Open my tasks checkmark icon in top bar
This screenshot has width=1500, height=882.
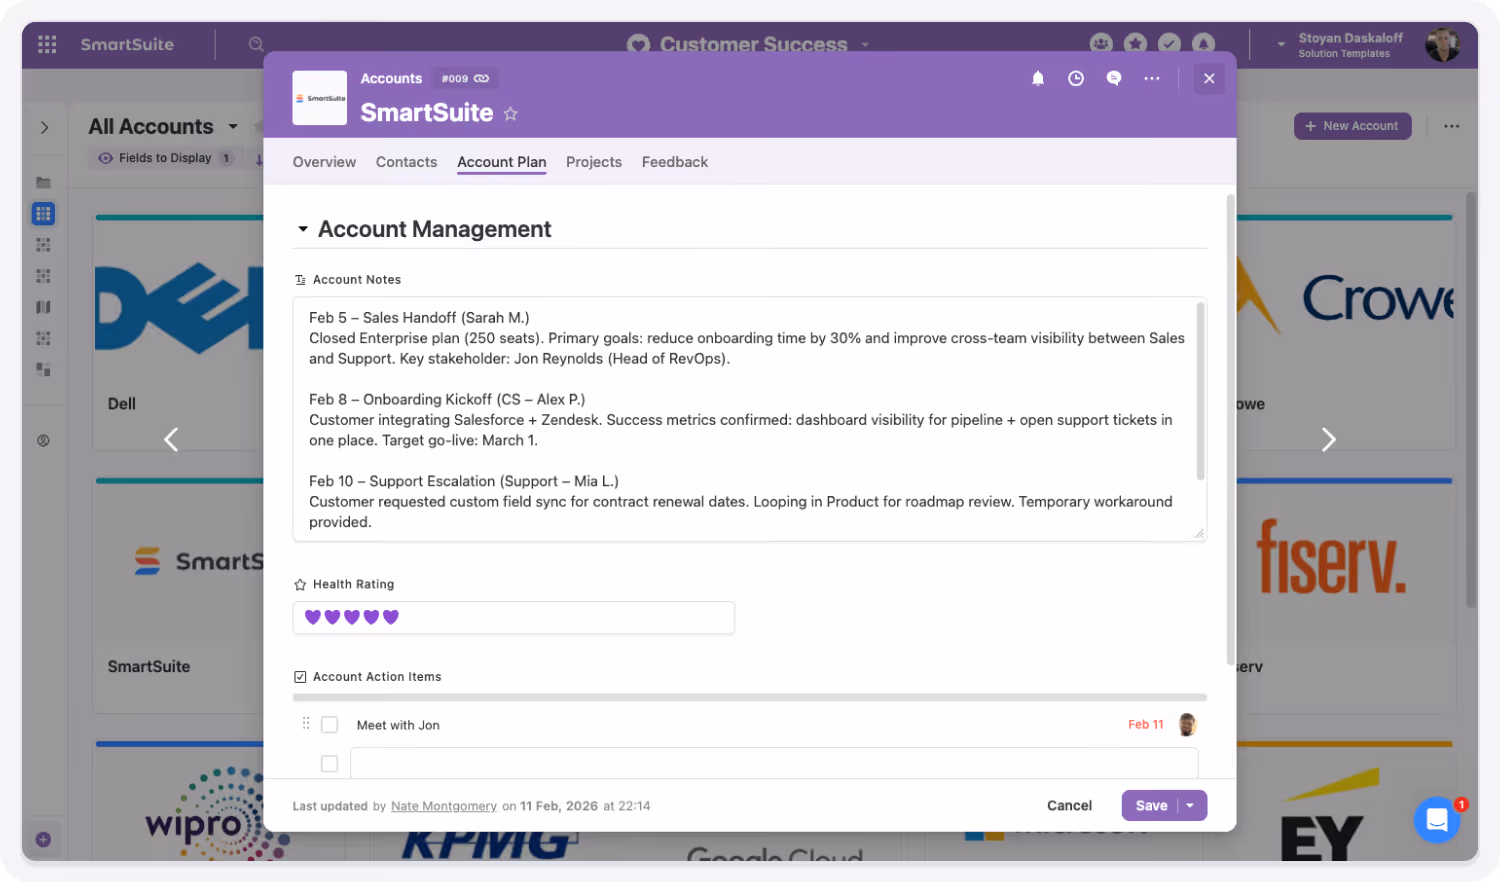(1169, 44)
